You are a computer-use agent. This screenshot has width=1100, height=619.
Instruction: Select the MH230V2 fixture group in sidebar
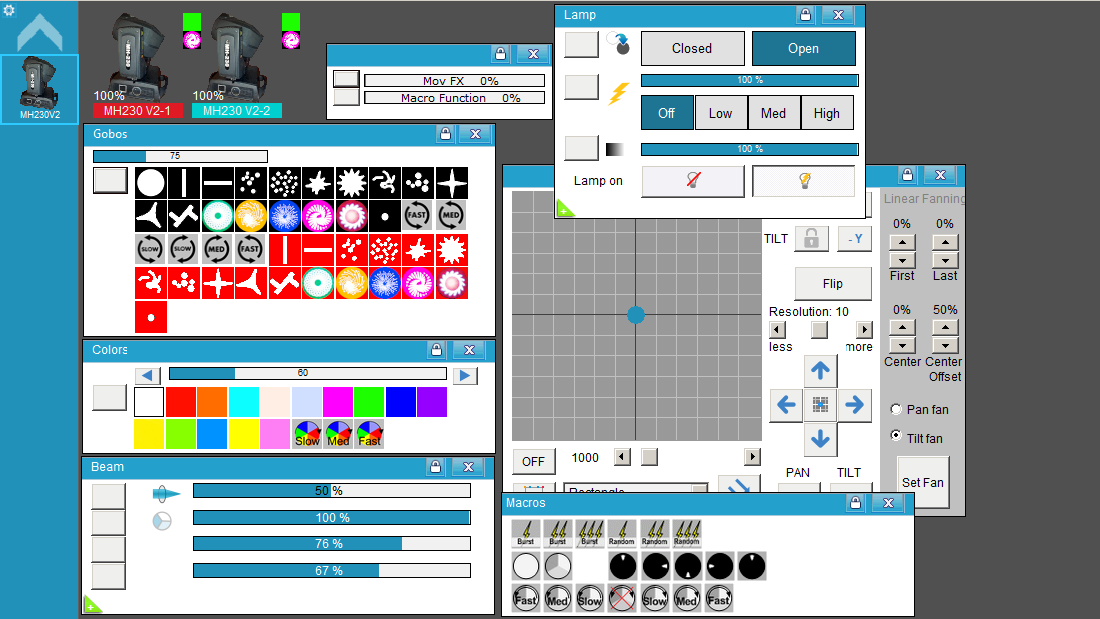point(39,89)
